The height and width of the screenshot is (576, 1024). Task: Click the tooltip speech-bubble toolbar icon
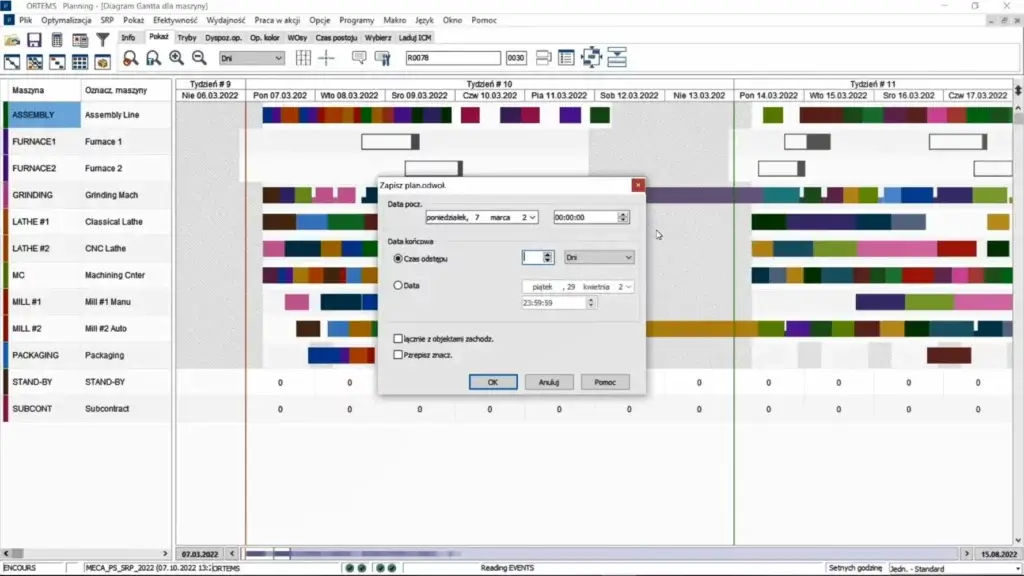click(x=357, y=58)
